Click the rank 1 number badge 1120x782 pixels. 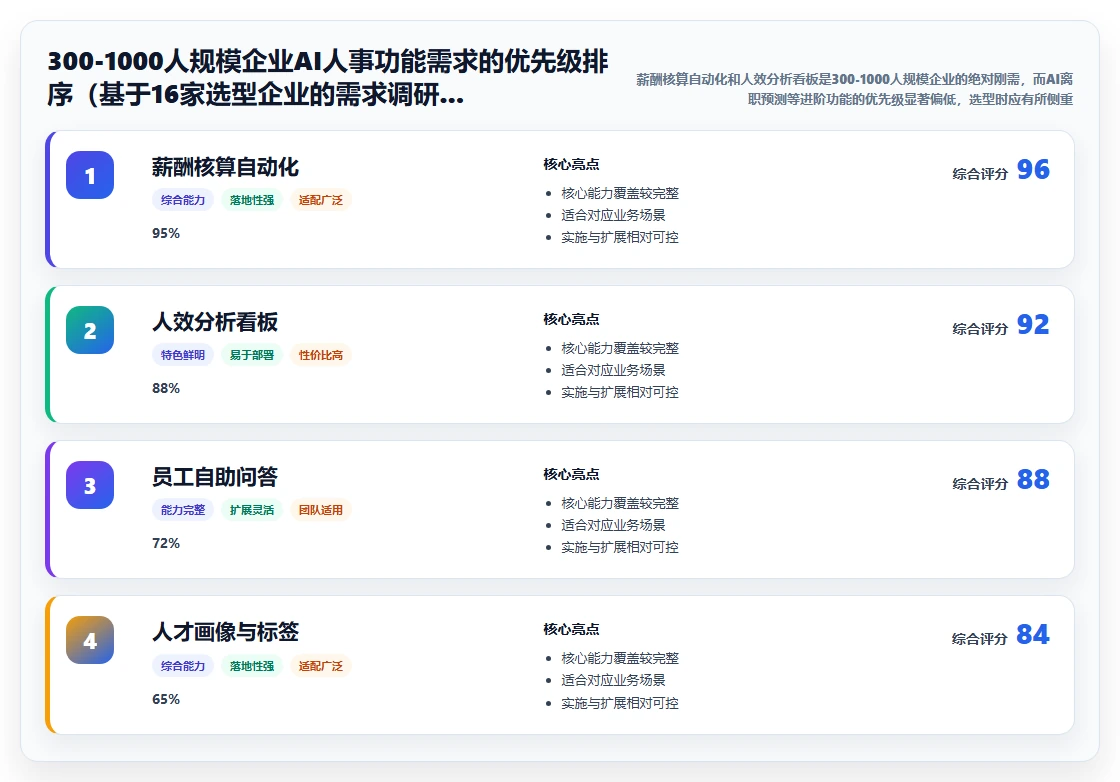click(90, 175)
